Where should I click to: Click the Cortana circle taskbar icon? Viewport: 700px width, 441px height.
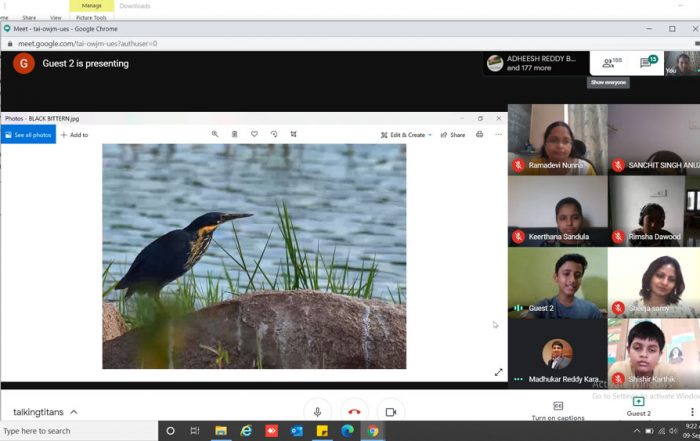pyautogui.click(x=170, y=431)
